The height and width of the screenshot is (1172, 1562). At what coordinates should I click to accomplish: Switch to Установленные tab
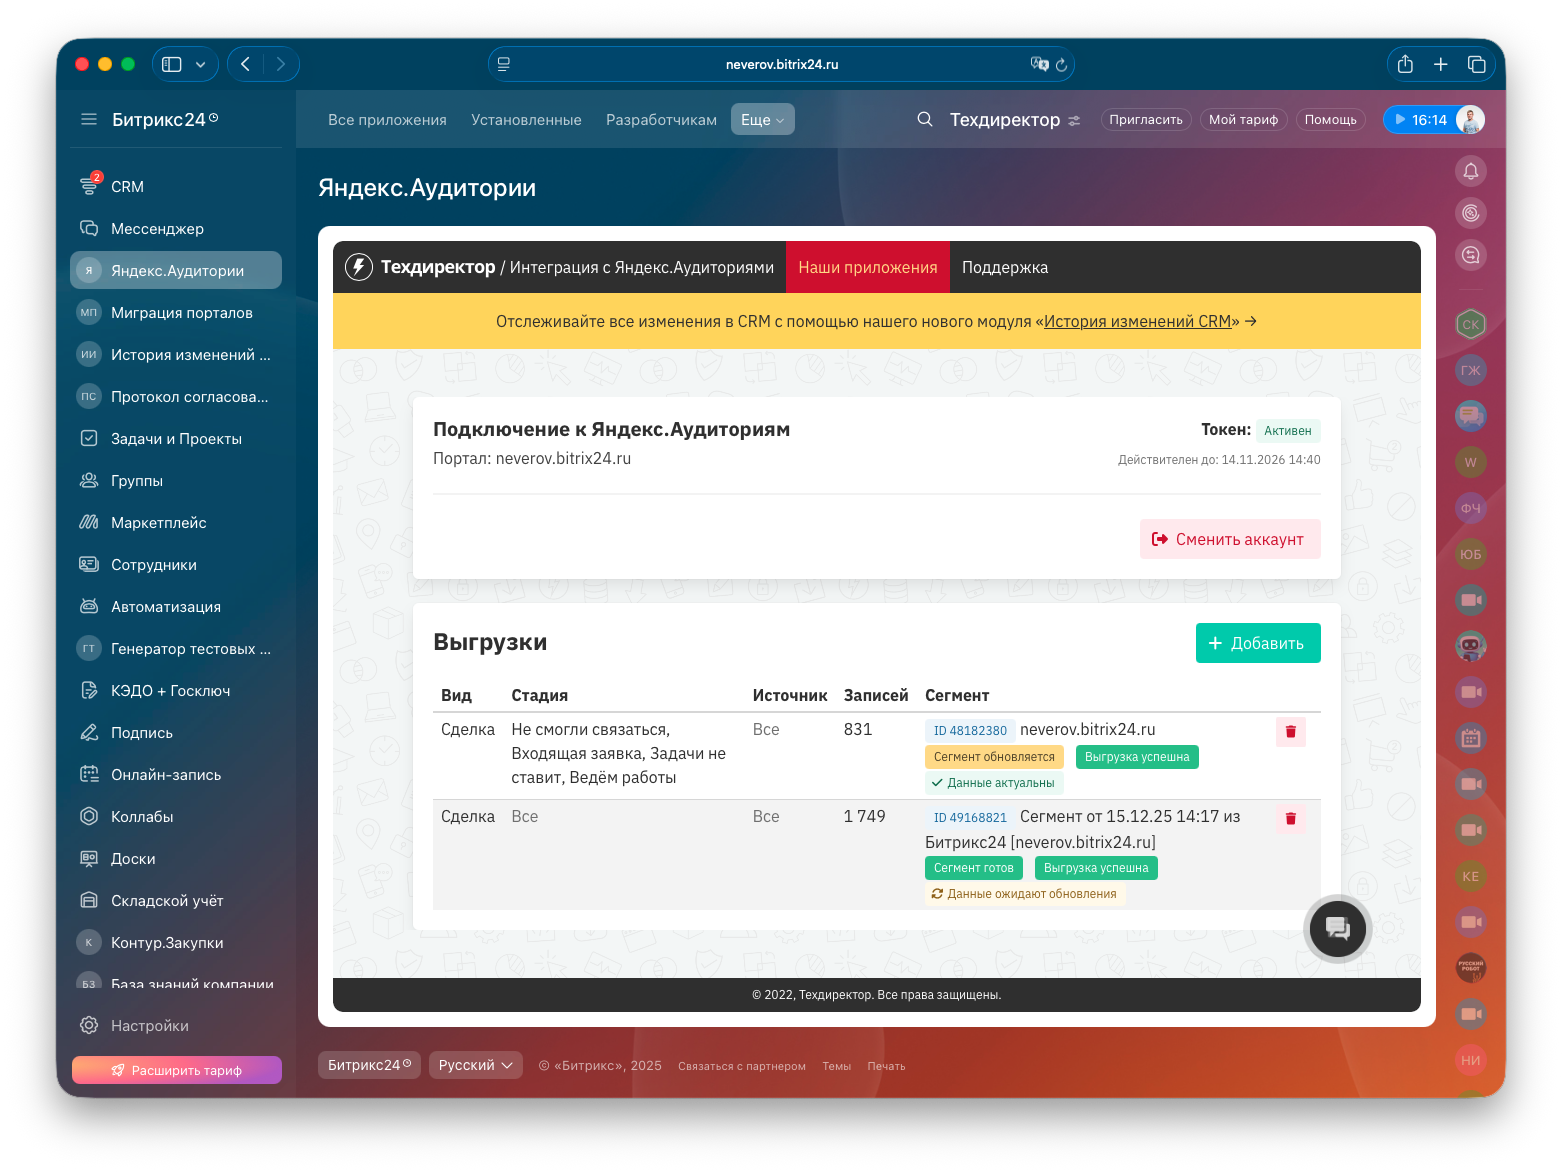[526, 119]
